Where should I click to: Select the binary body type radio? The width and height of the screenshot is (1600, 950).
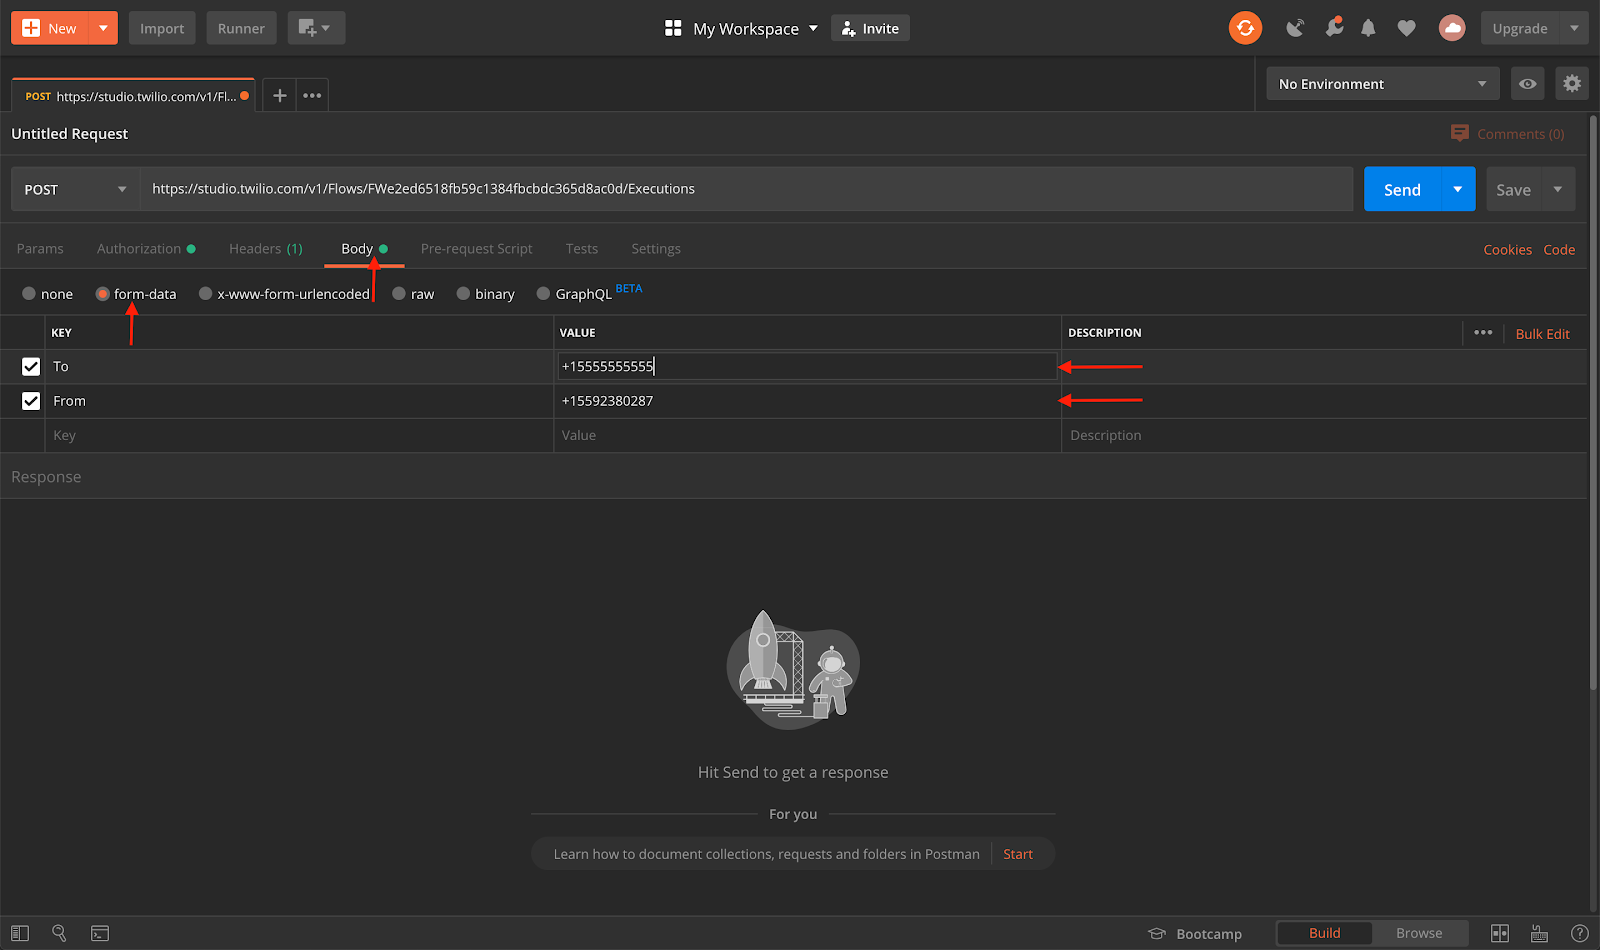pyautogui.click(x=463, y=294)
